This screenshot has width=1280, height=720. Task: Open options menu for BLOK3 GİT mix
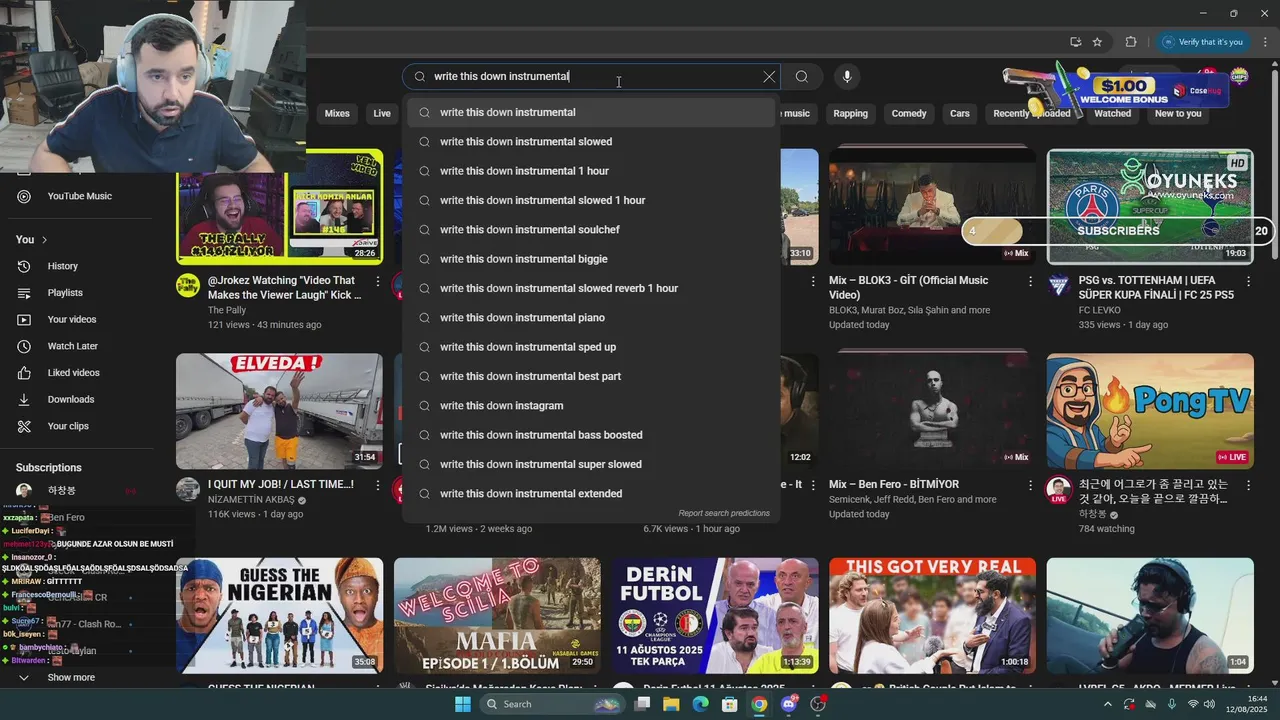[1030, 282]
